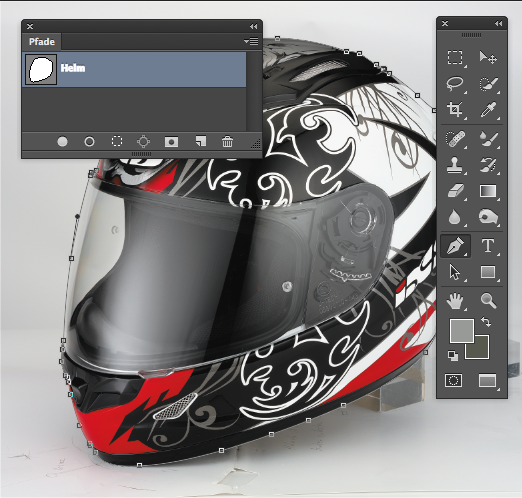Collapse the toolbox panel with double arrows
This screenshot has height=498, width=522.
(x=498, y=23)
